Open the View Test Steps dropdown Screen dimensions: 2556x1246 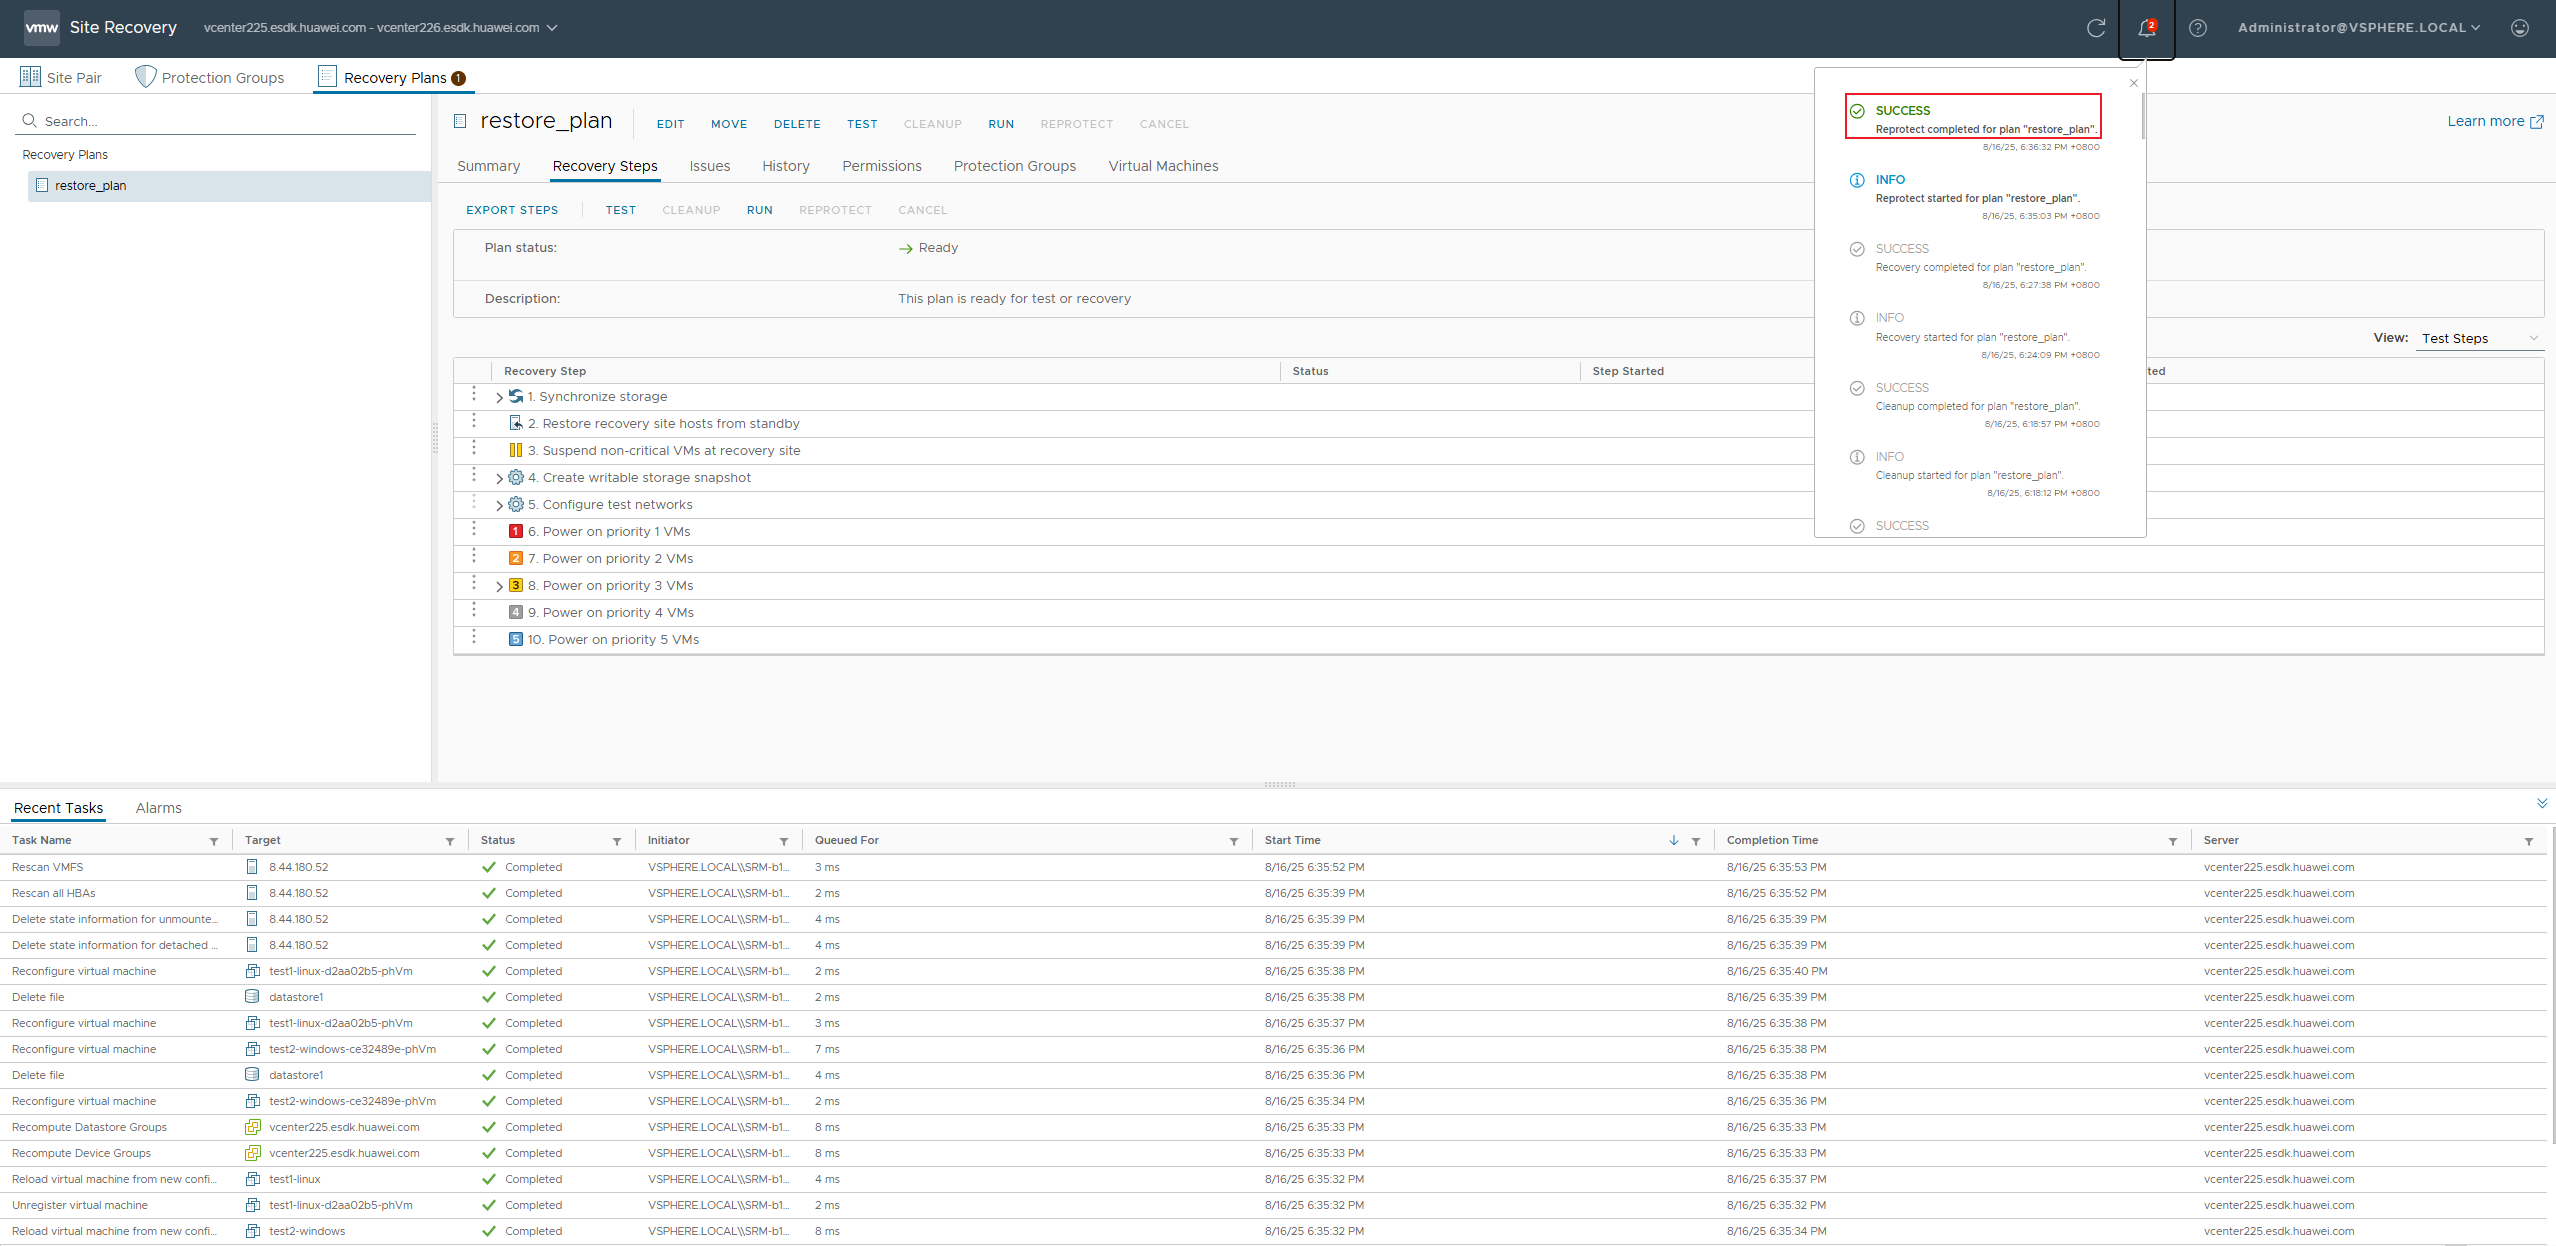[x=2480, y=338]
